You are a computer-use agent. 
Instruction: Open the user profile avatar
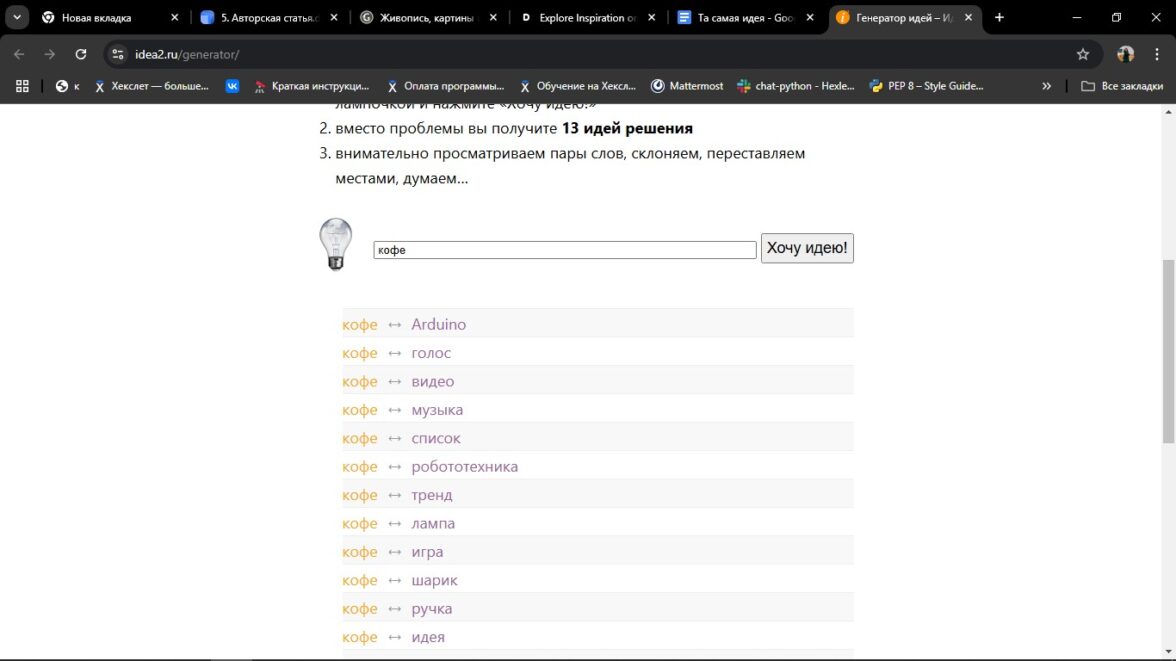[x=1126, y=54]
